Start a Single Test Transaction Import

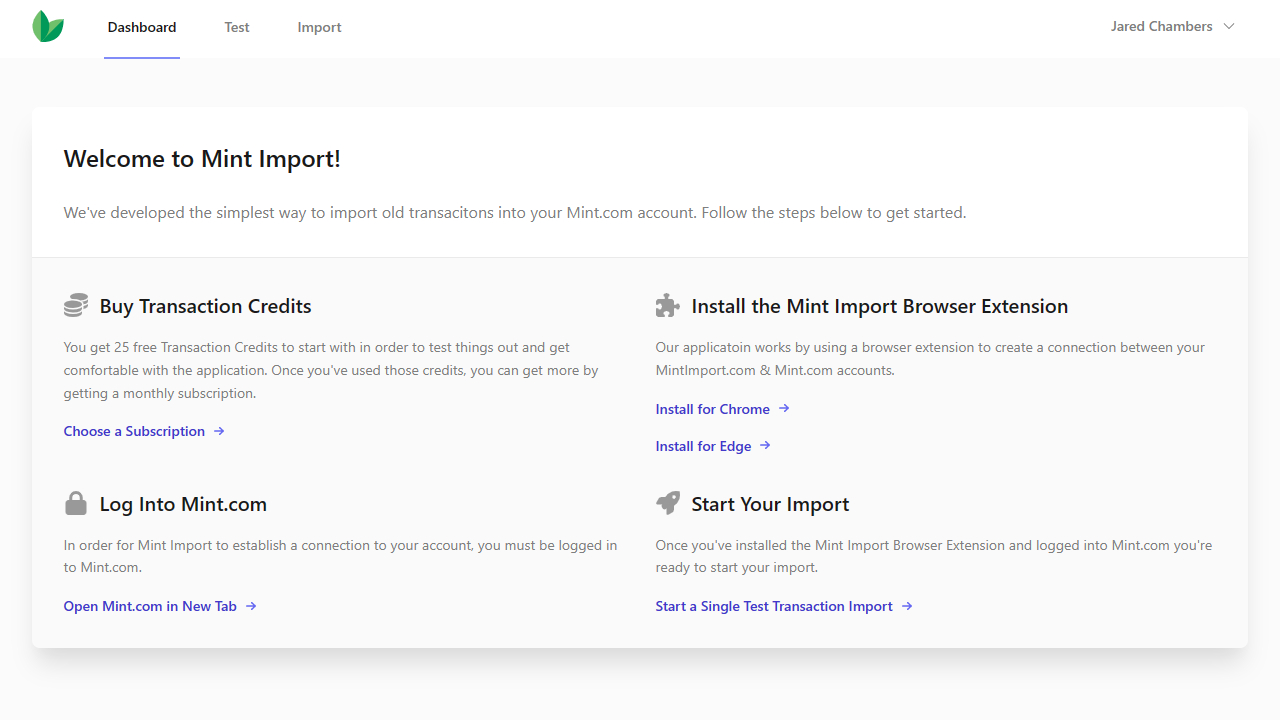point(774,606)
